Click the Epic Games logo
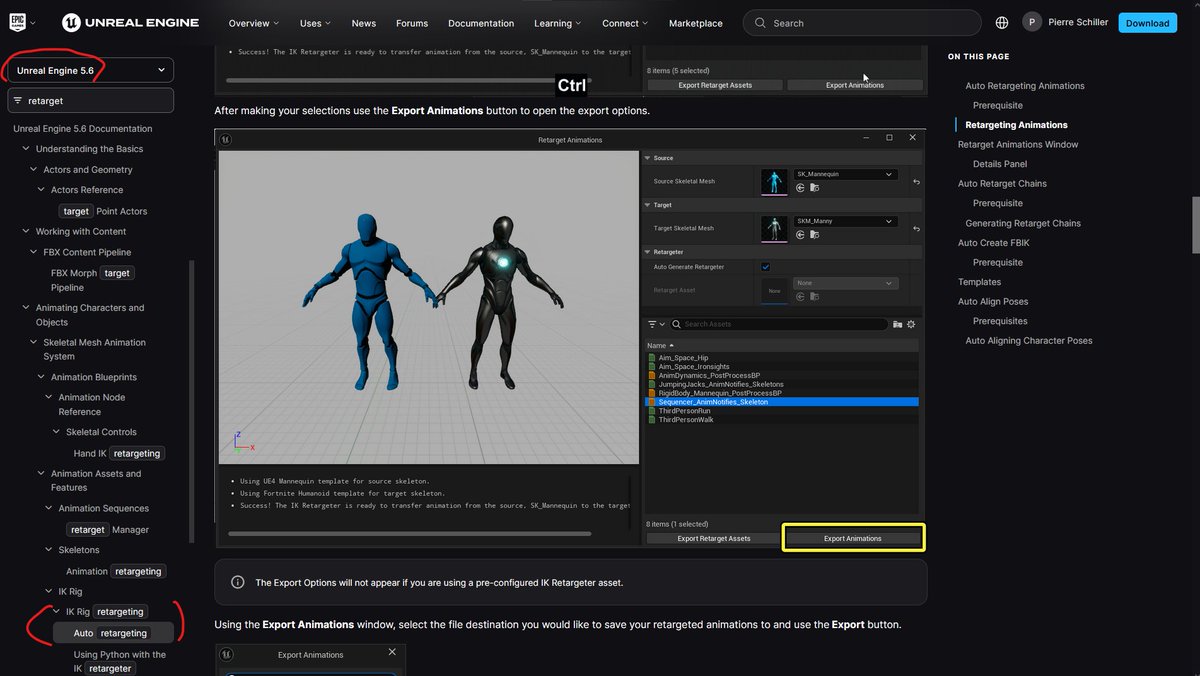 (x=19, y=22)
